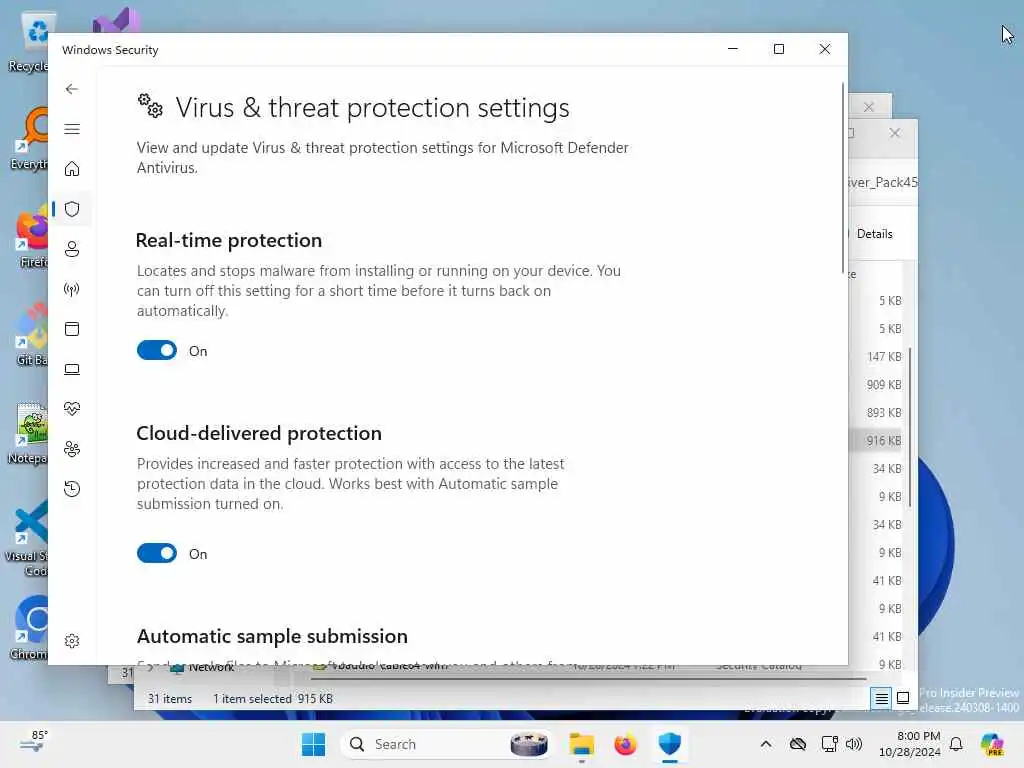Go back with the back arrow
The image size is (1024, 768).
tap(72, 89)
